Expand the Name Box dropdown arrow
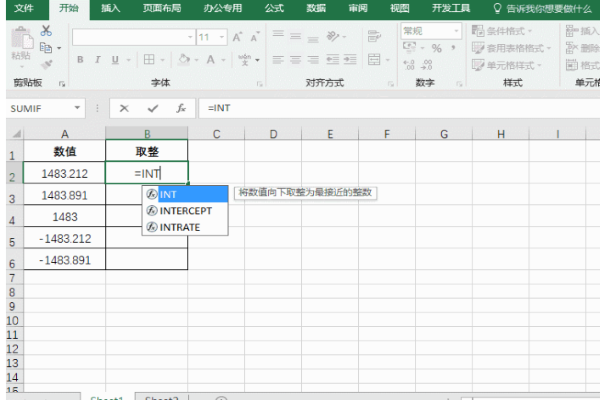Image resolution: width=600 pixels, height=400 pixels. click(x=77, y=108)
